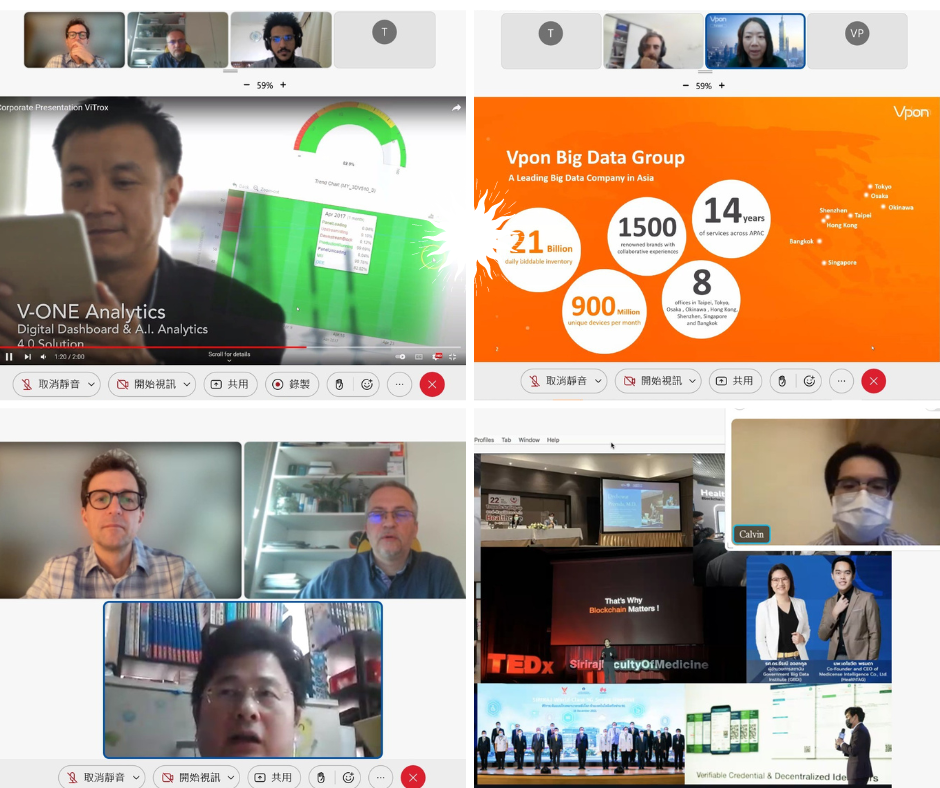Open more options in bottom-left meeting toolbar
The width and height of the screenshot is (940, 788).
pos(381,777)
